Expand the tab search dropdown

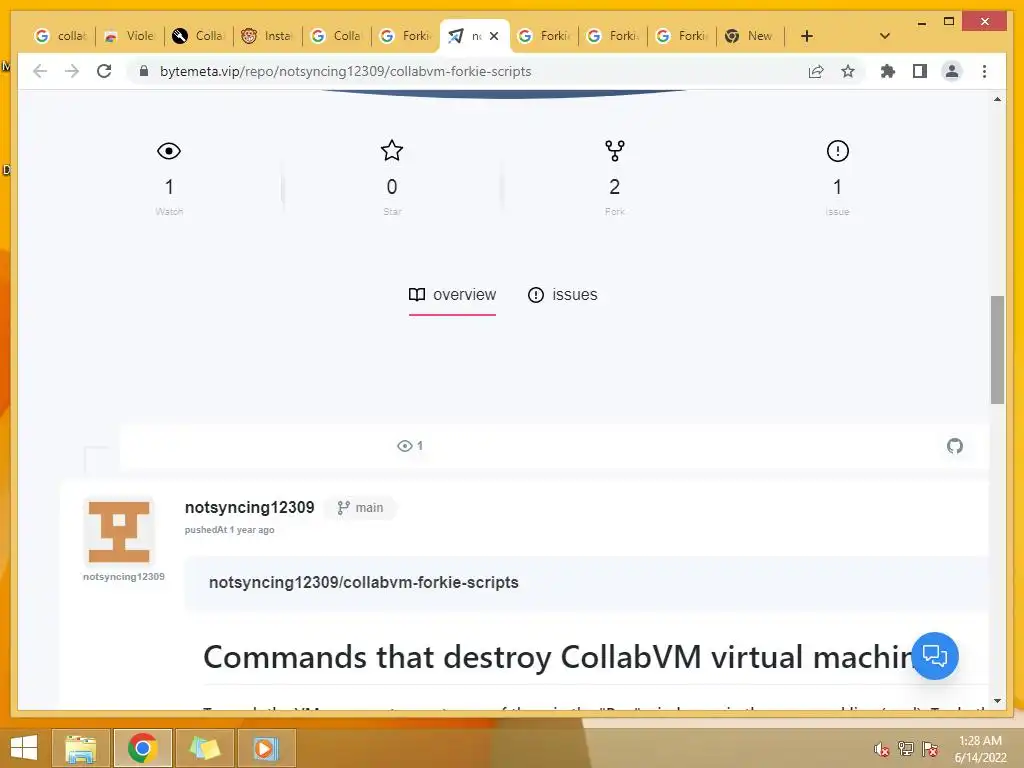coord(885,36)
